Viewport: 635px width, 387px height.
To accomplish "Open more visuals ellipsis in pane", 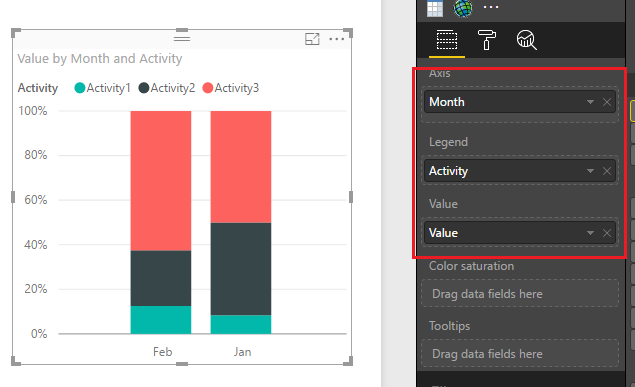I will tap(491, 7).
